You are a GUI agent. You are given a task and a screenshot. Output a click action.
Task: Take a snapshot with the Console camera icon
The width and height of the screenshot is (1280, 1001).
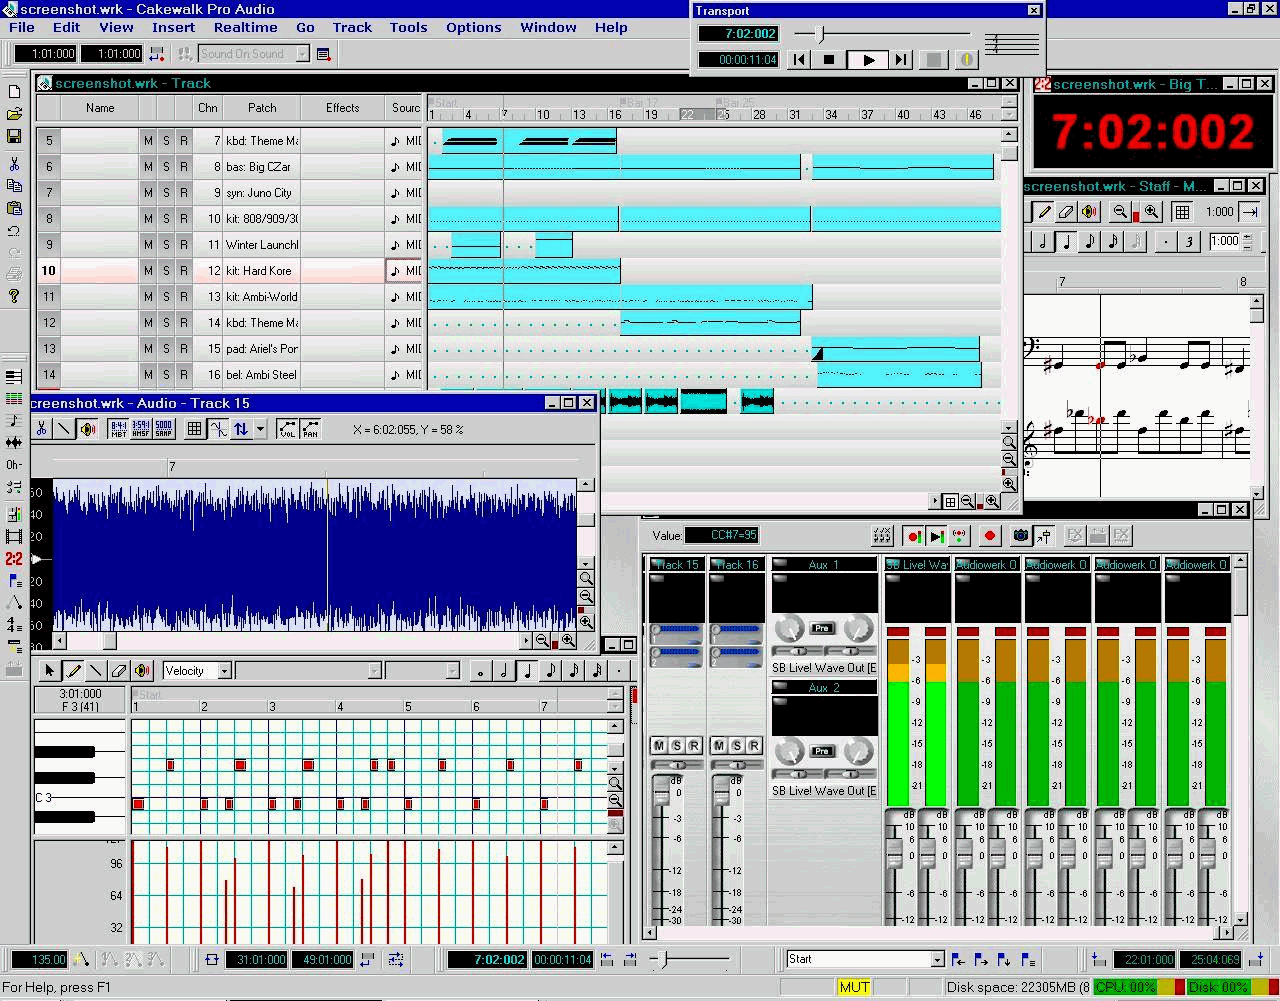(x=1020, y=536)
